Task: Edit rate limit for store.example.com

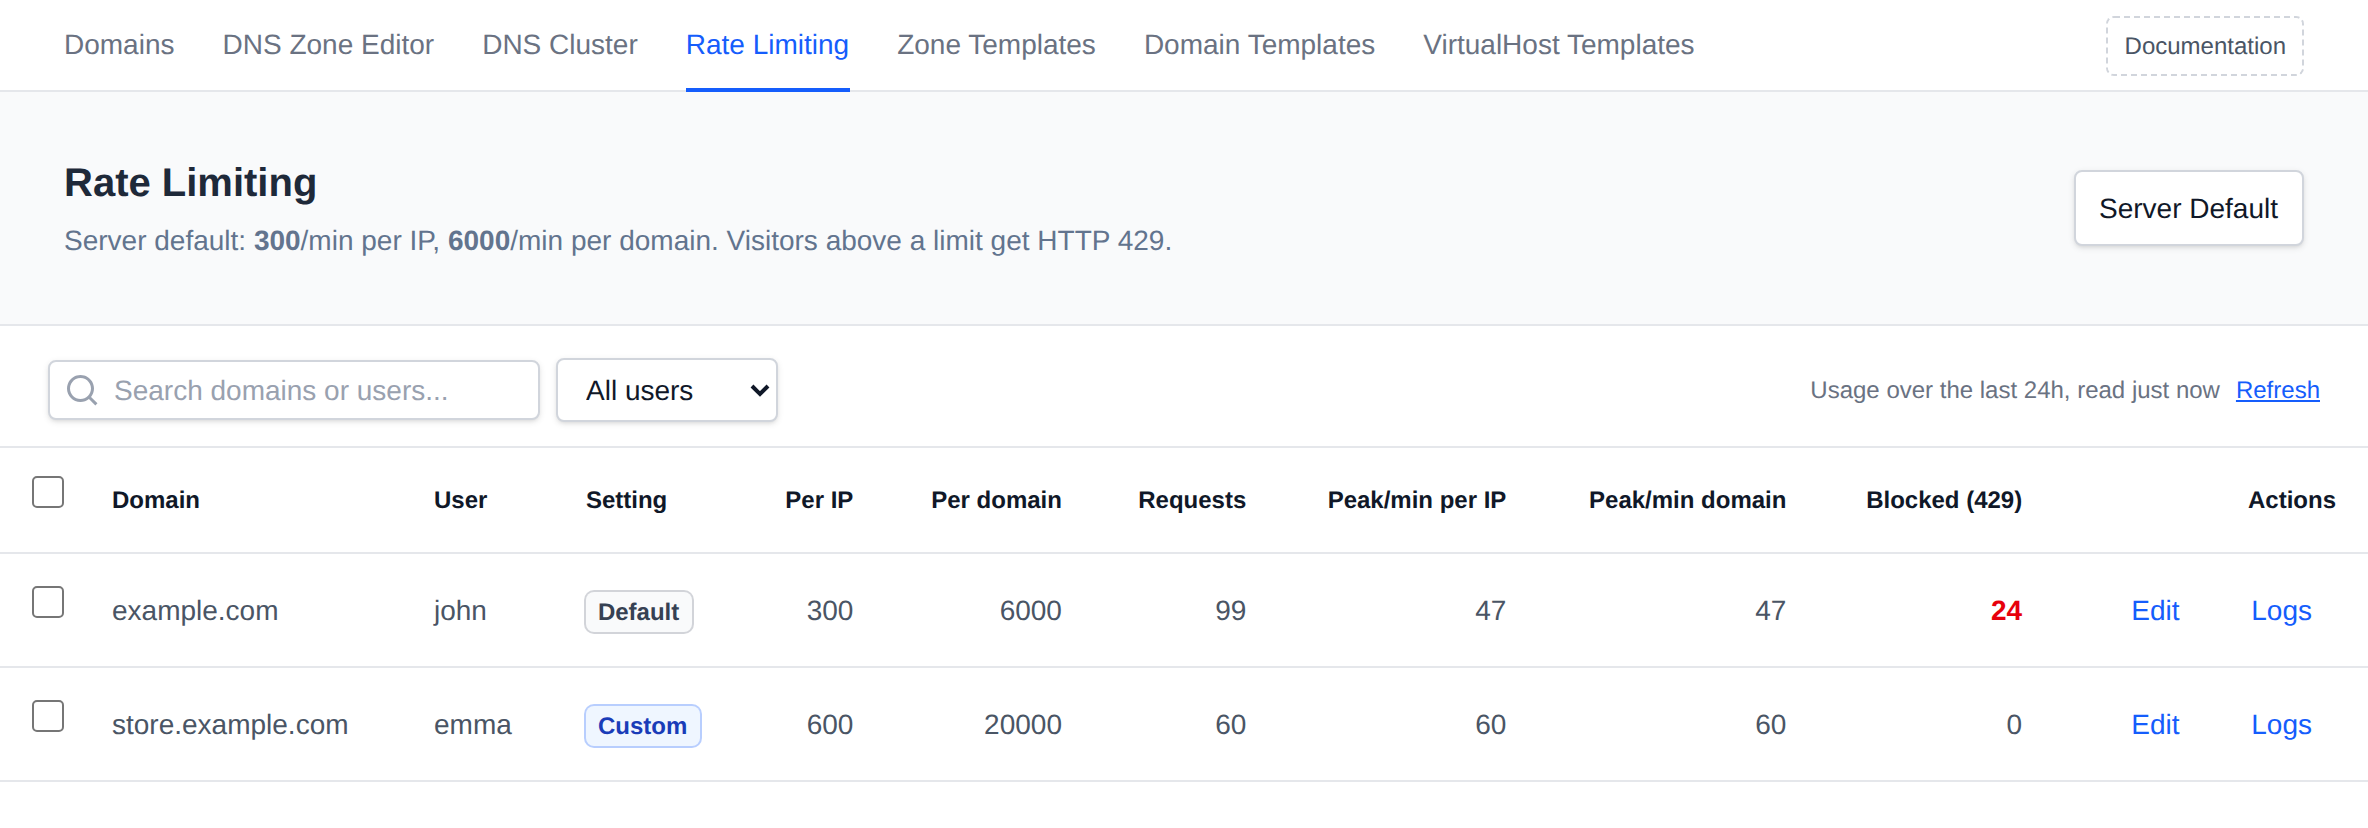Action: click(2155, 725)
